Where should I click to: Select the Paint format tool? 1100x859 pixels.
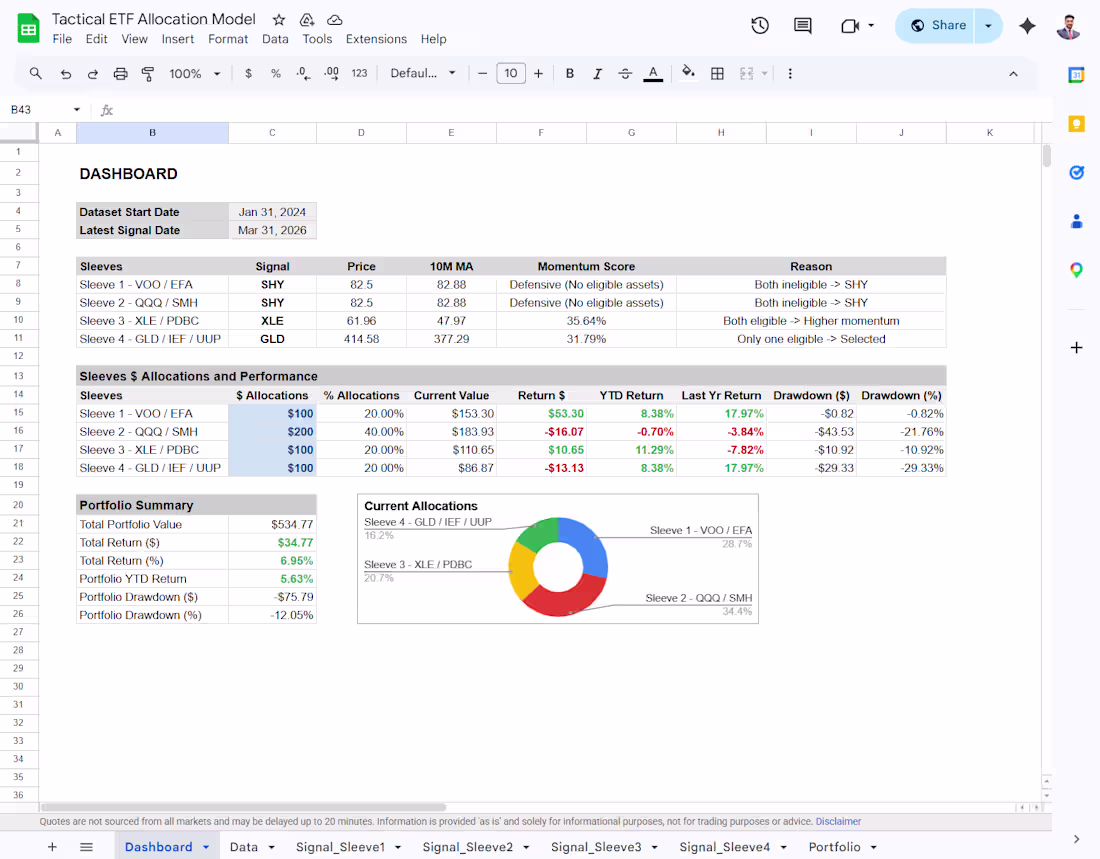pos(146,73)
